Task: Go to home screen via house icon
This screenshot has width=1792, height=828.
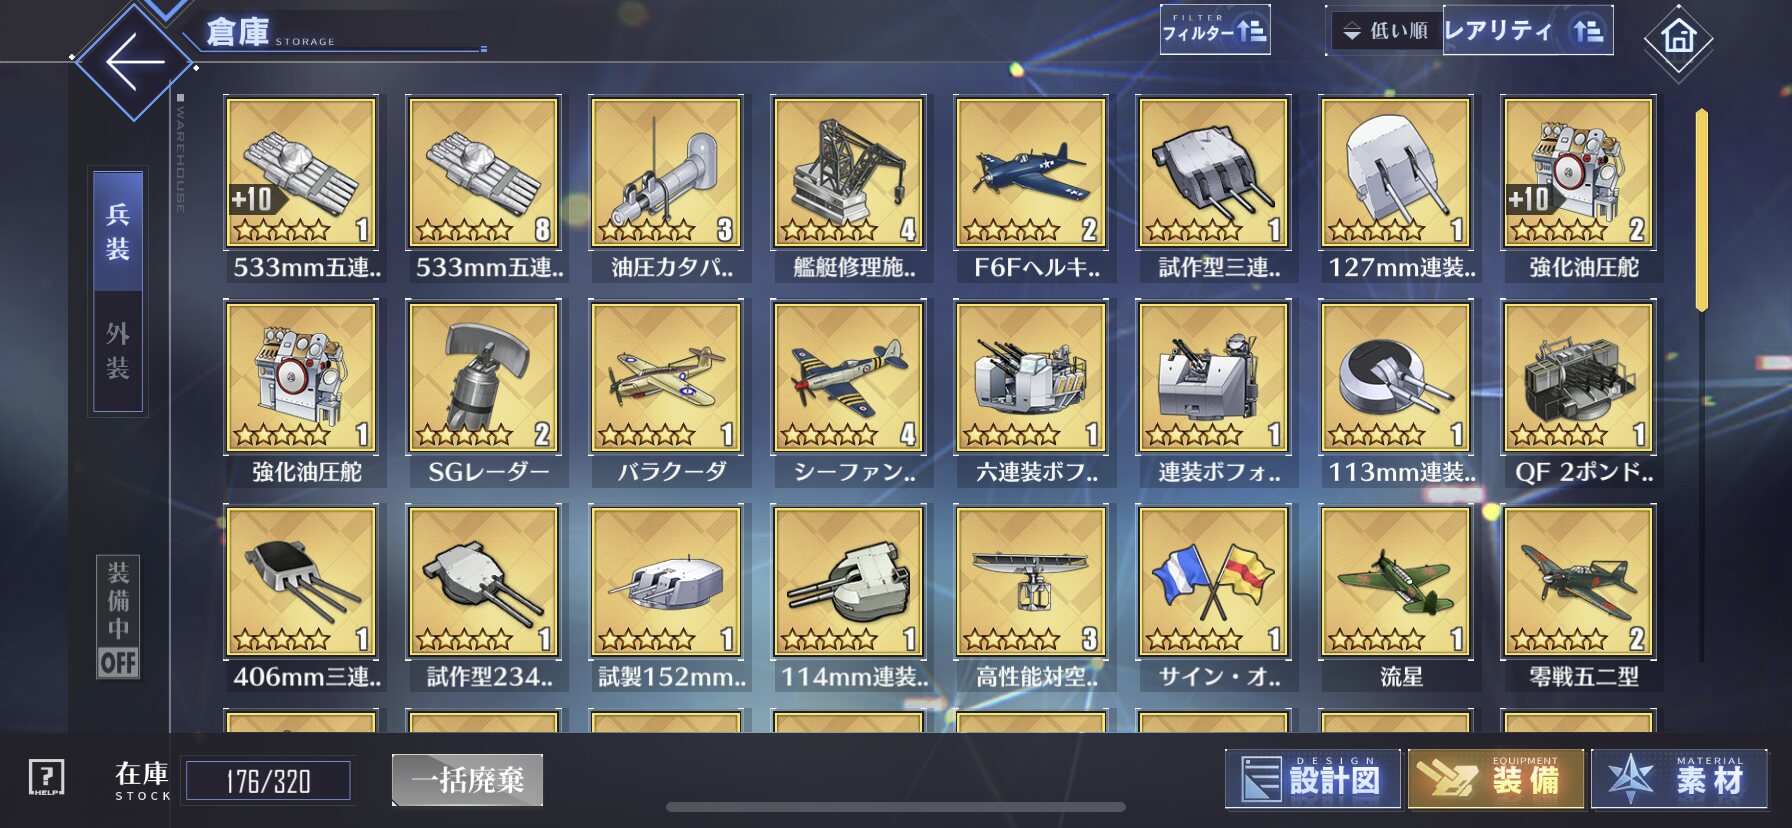Action: pyautogui.click(x=1678, y=39)
